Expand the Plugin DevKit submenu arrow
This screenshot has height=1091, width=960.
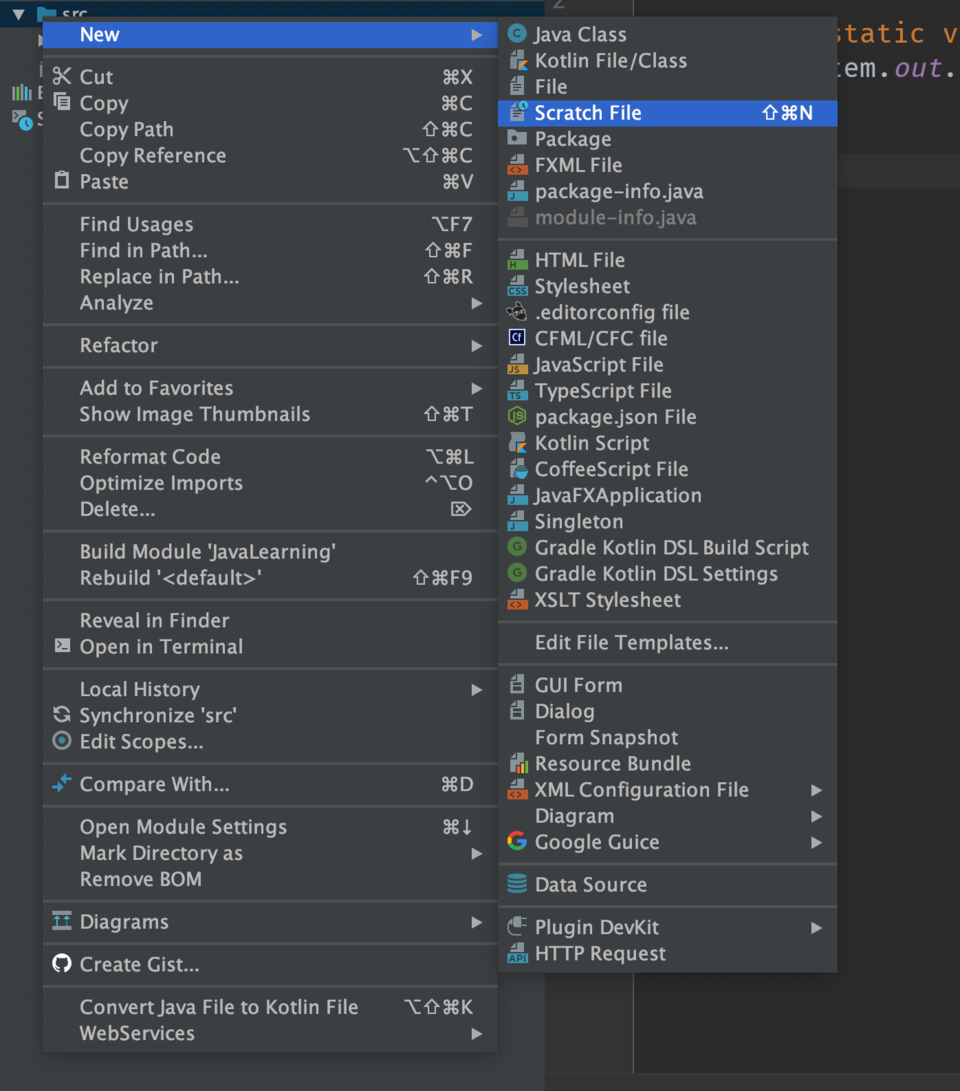(x=817, y=928)
